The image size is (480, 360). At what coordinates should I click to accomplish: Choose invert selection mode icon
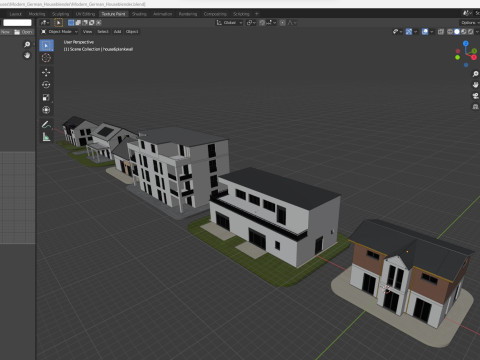click(92, 23)
